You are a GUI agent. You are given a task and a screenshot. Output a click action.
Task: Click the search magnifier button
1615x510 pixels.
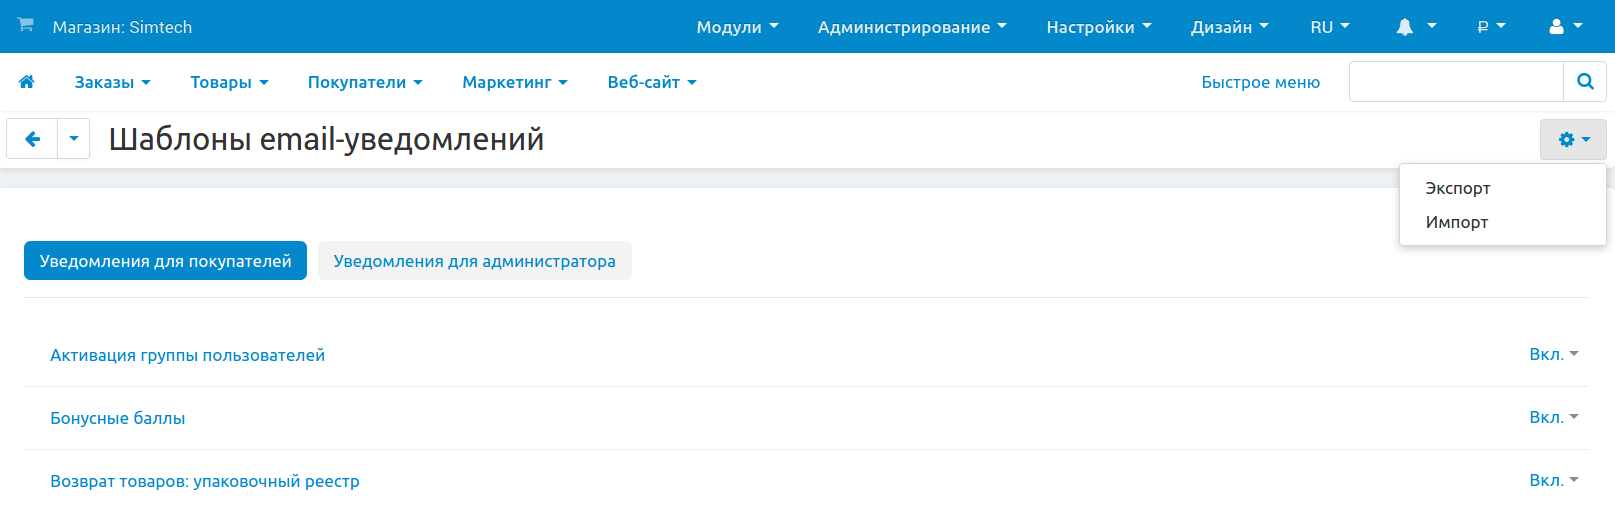point(1584,82)
